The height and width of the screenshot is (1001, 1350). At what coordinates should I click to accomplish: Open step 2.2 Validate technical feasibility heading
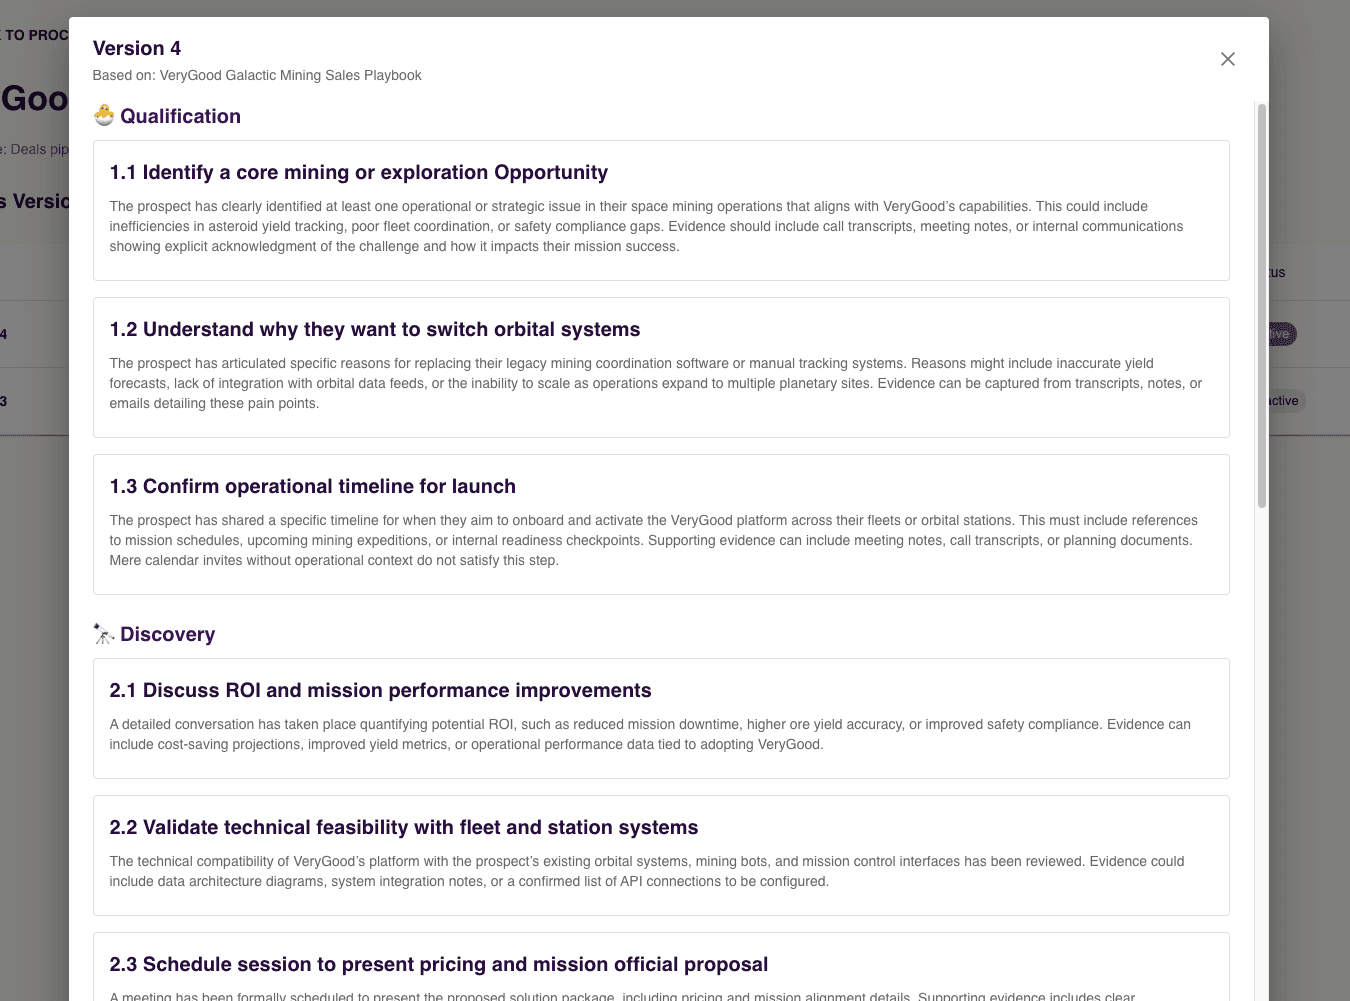click(x=404, y=827)
